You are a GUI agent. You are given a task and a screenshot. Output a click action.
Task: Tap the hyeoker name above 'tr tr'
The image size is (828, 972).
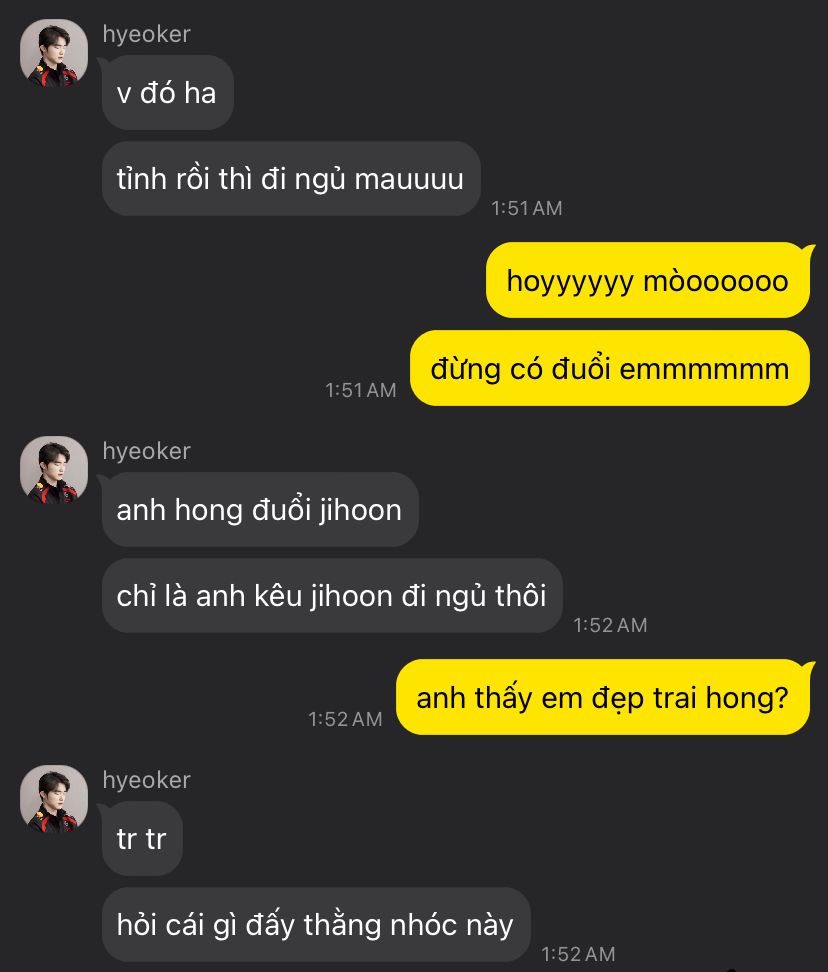click(146, 780)
